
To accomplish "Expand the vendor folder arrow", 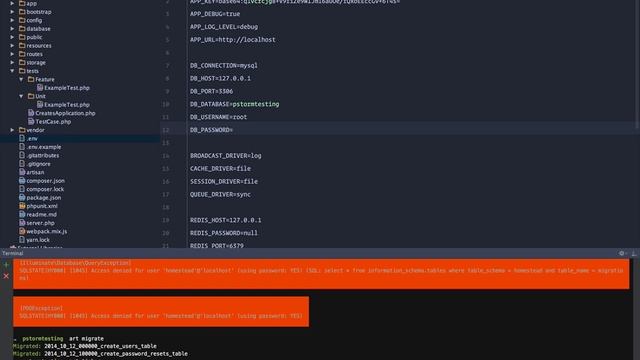I will point(12,130).
